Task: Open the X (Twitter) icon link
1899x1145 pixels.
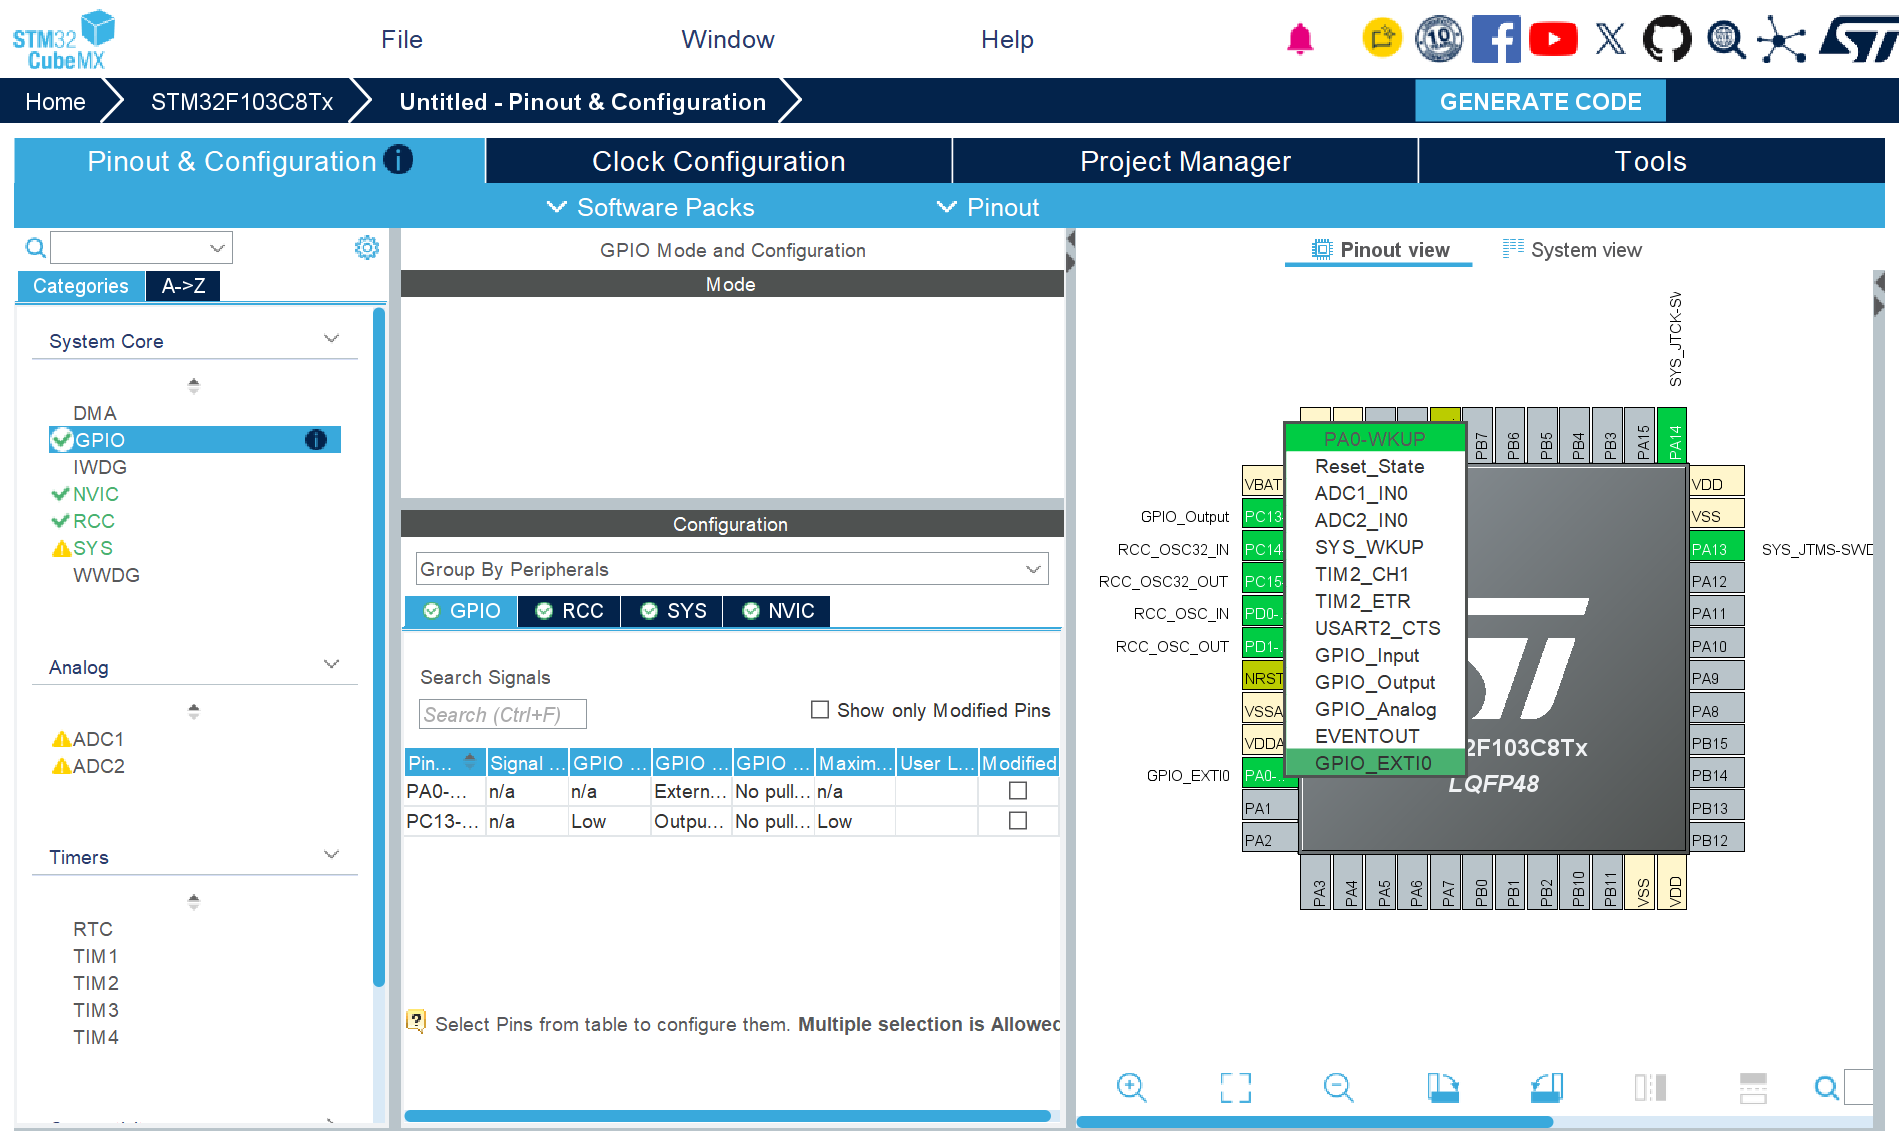Action: [1610, 39]
